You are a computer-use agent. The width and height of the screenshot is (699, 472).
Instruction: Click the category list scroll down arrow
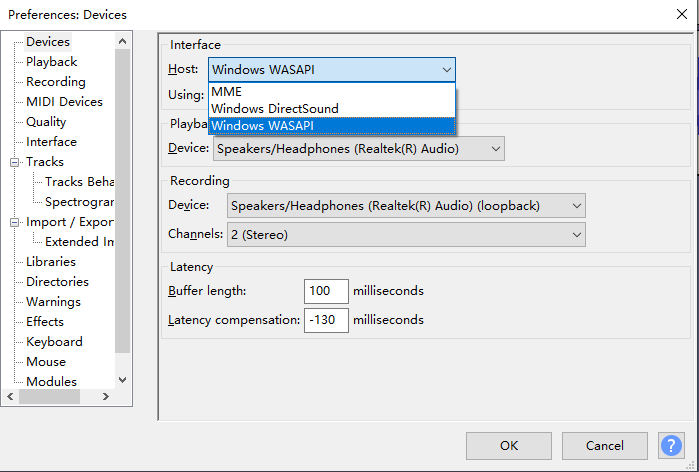tap(123, 380)
